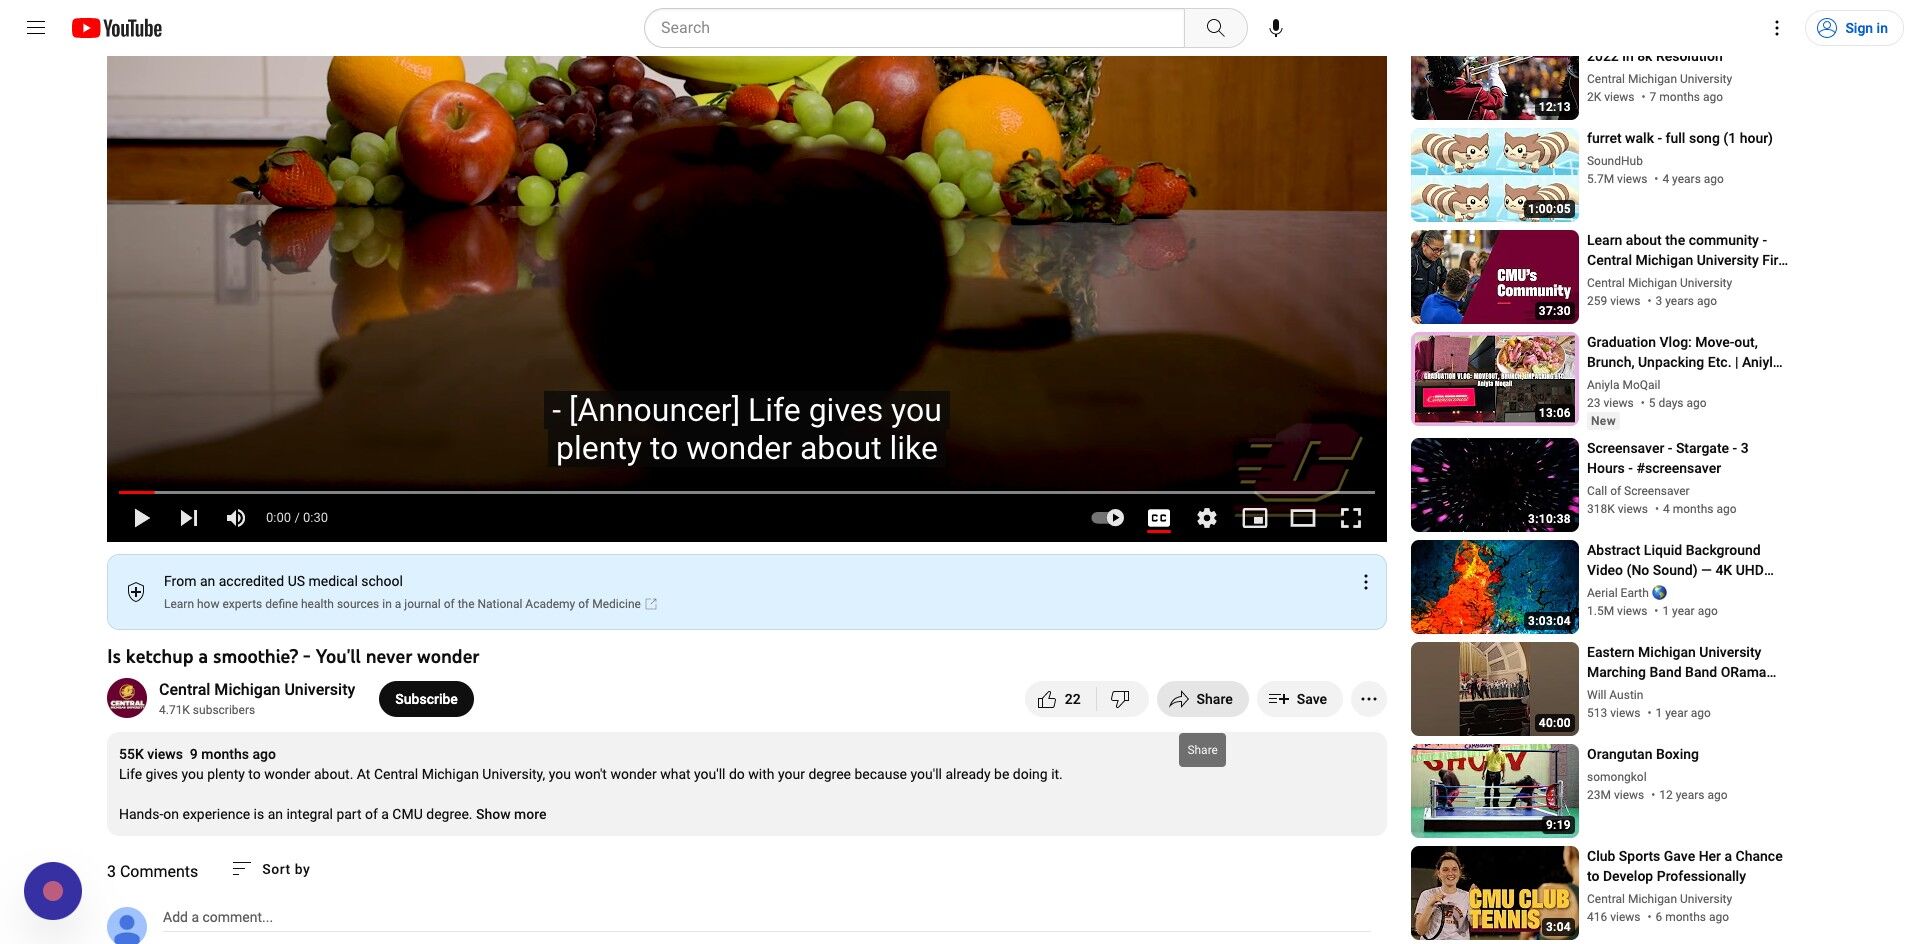
Task: Open Abstract Liquid Background thumbnail
Action: pyautogui.click(x=1494, y=587)
